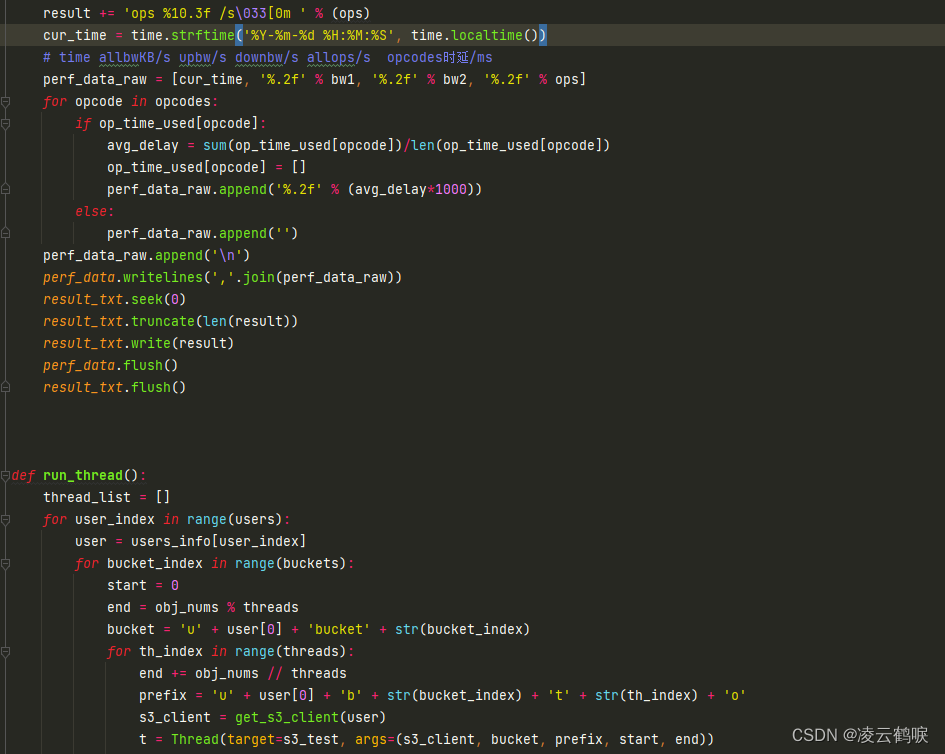This screenshot has width=945, height=754.
Task: Fold the 'for user_index in range(users)' loop
Action: tap(8, 519)
